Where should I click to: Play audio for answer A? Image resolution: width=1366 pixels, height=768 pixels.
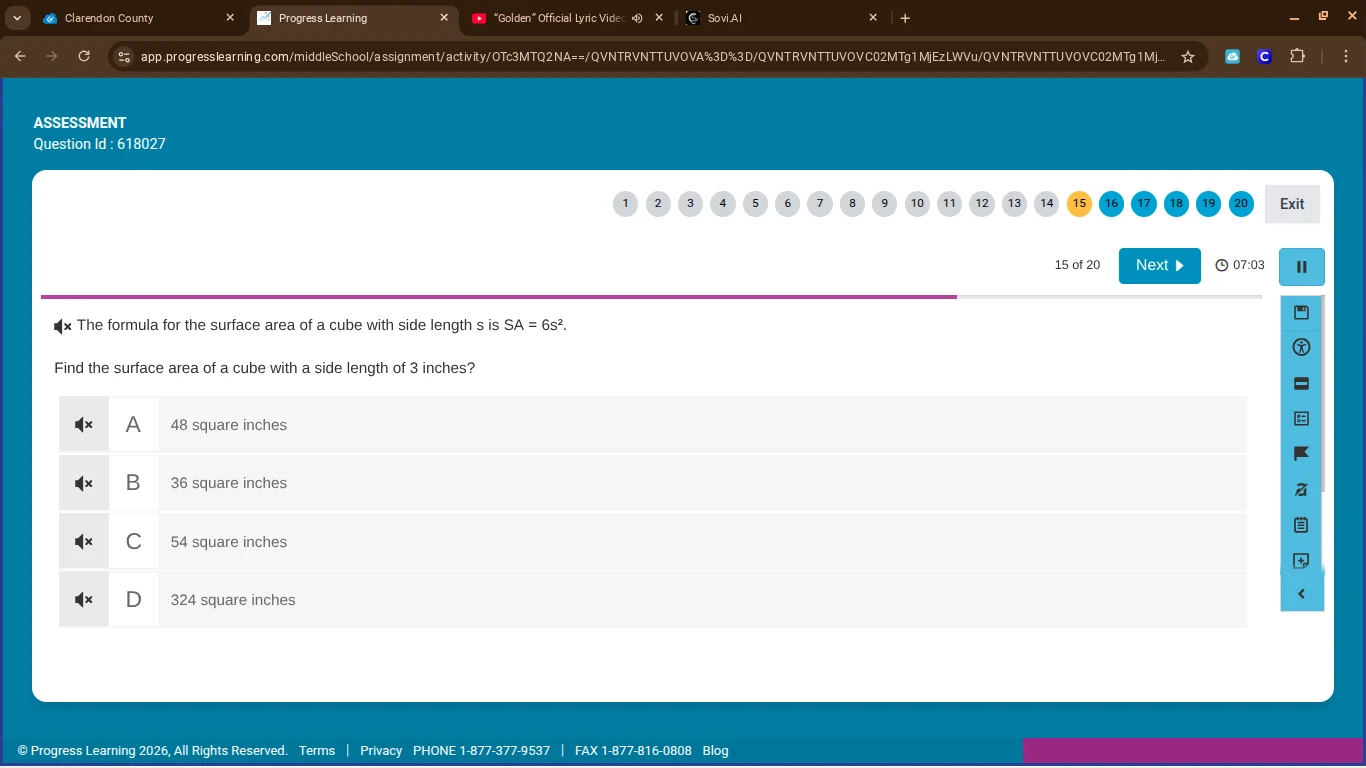84,425
